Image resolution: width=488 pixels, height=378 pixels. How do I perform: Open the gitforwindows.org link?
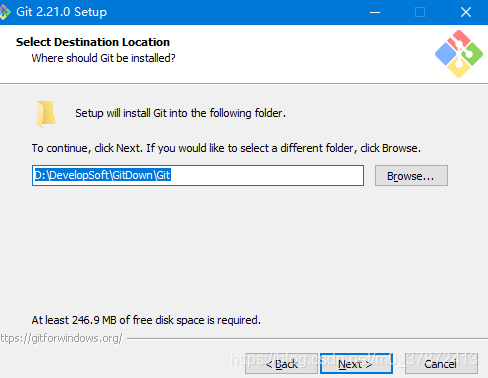click(61, 338)
